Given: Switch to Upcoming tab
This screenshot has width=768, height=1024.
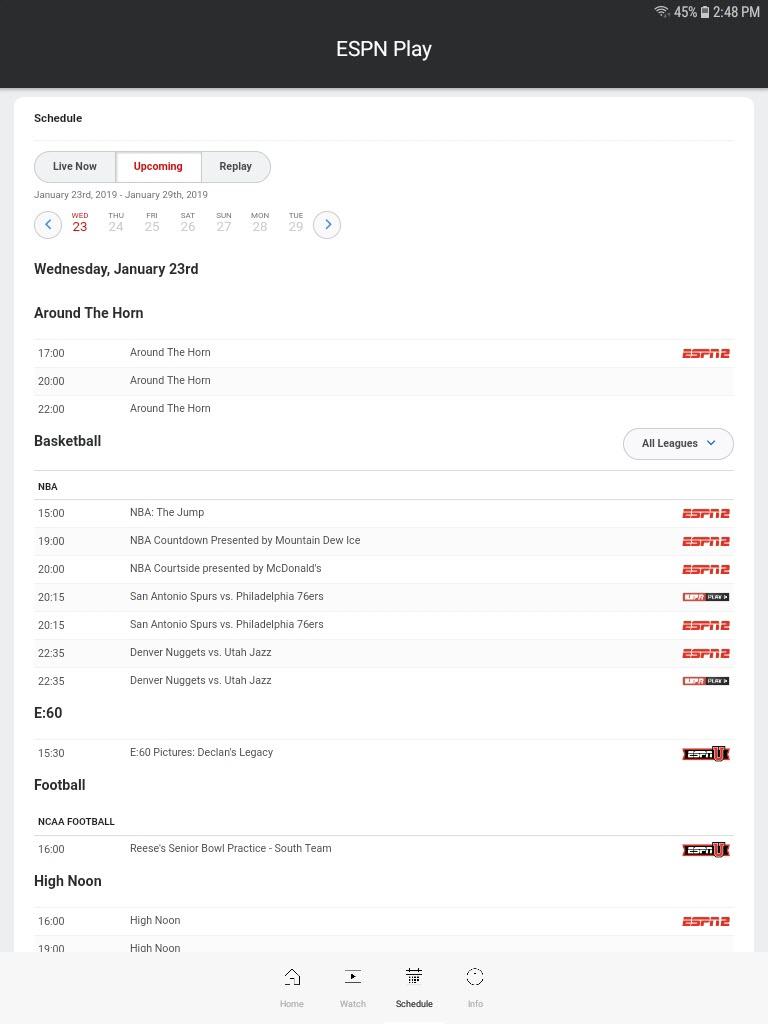Looking at the screenshot, I should click(158, 167).
